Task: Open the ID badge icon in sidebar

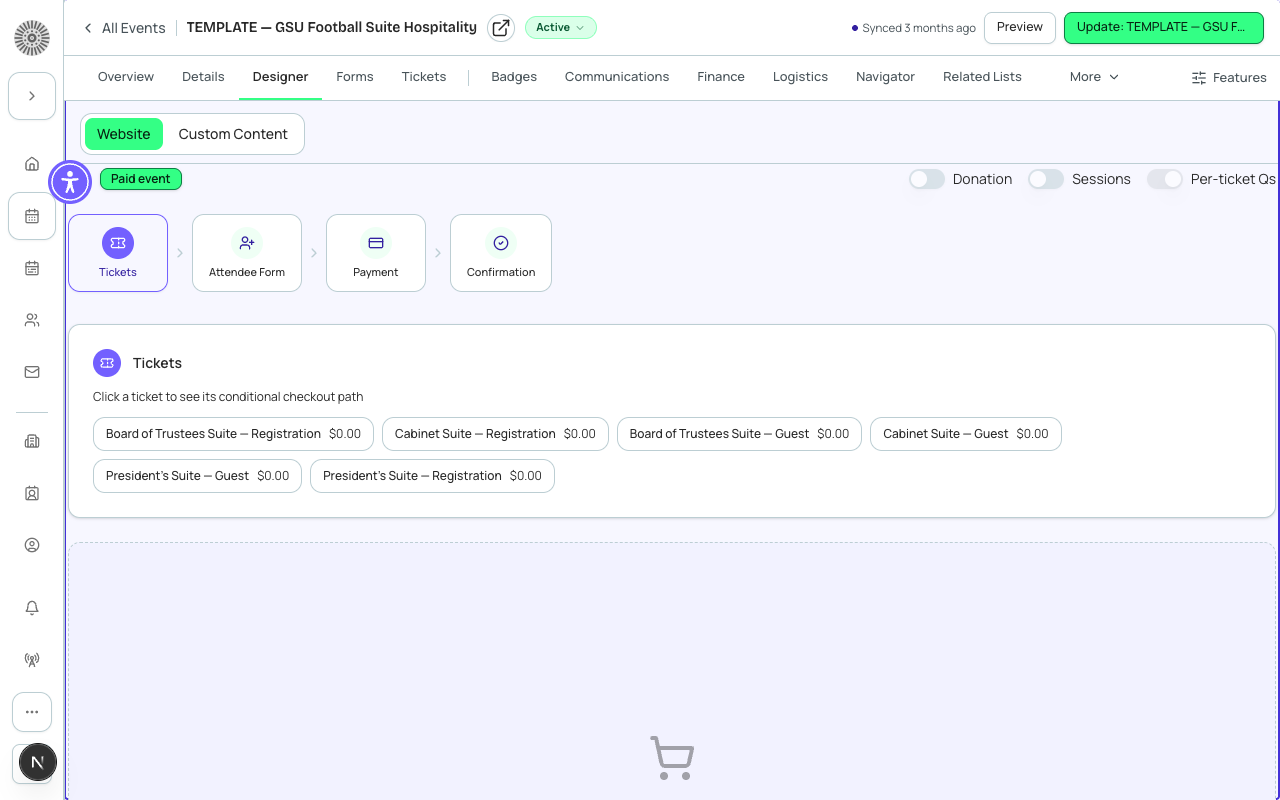Action: click(32, 493)
